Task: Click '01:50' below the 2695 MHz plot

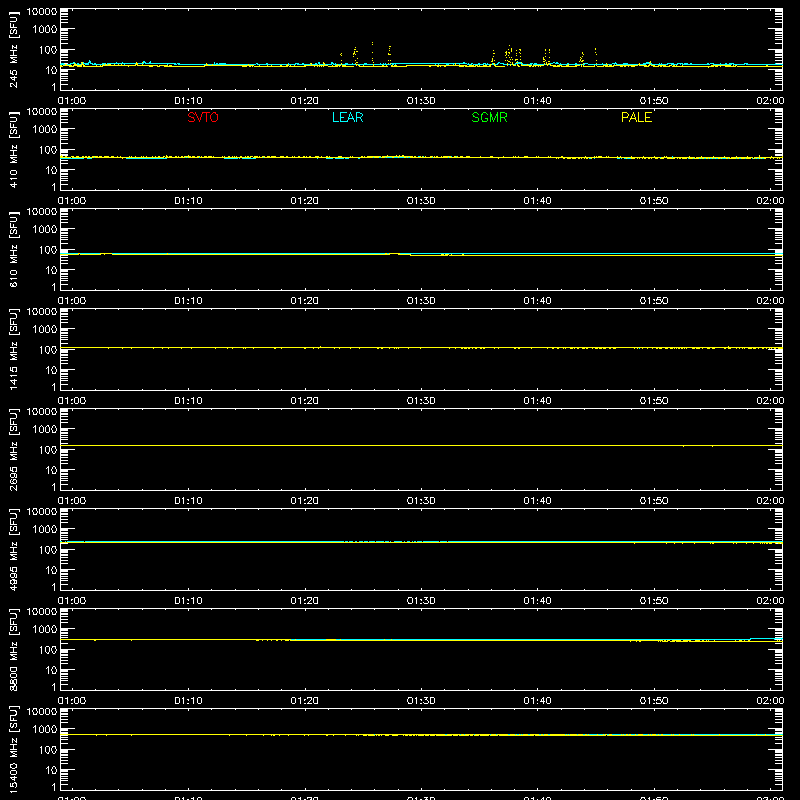Action: tap(654, 501)
